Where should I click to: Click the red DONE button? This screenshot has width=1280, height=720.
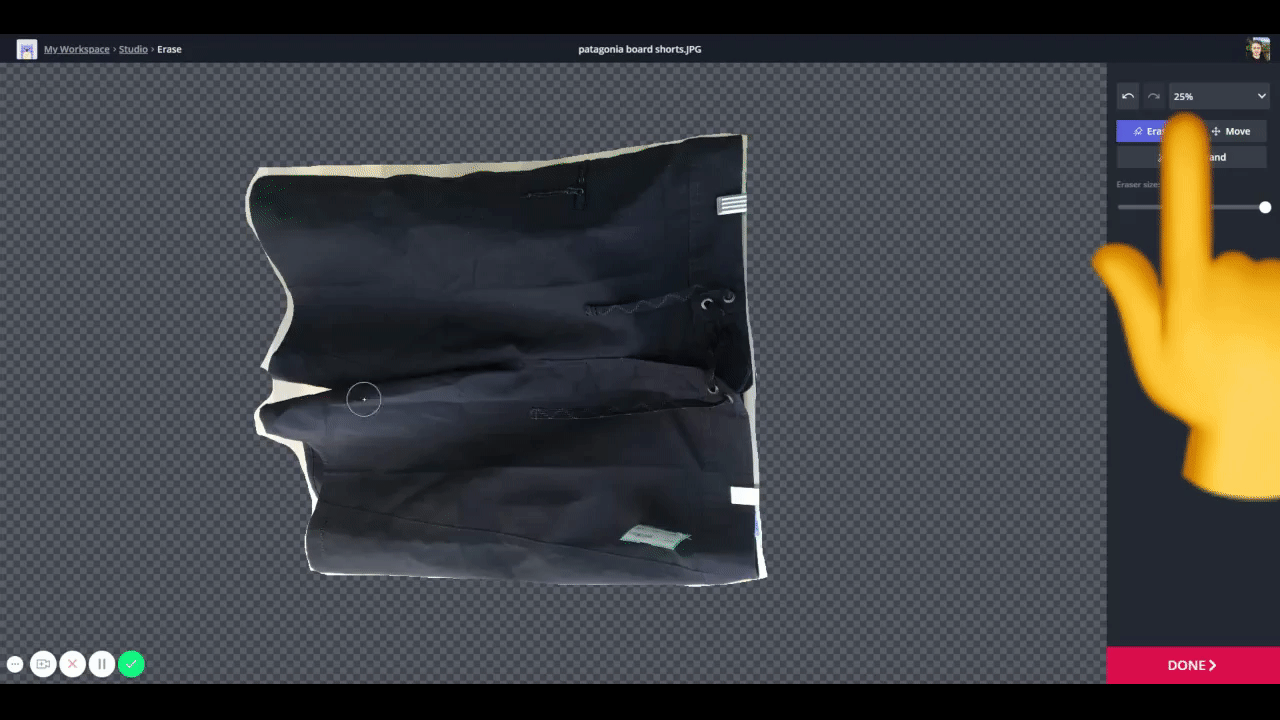(x=1193, y=665)
